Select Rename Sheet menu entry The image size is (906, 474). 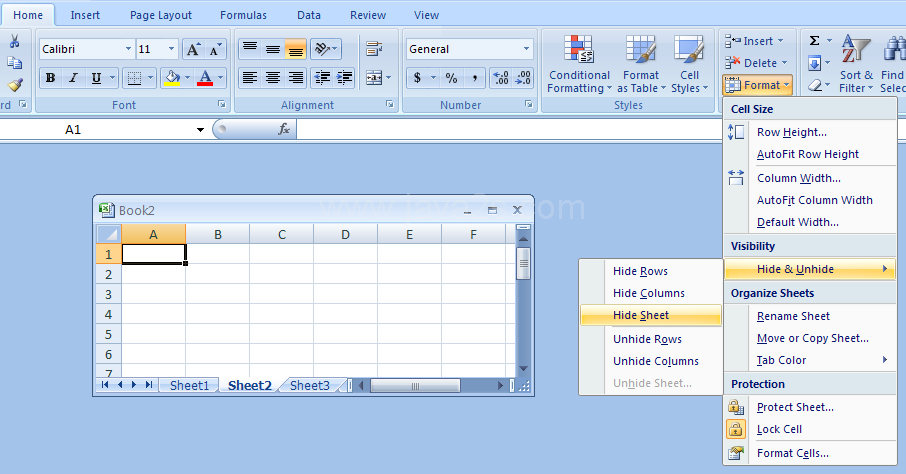(810, 316)
